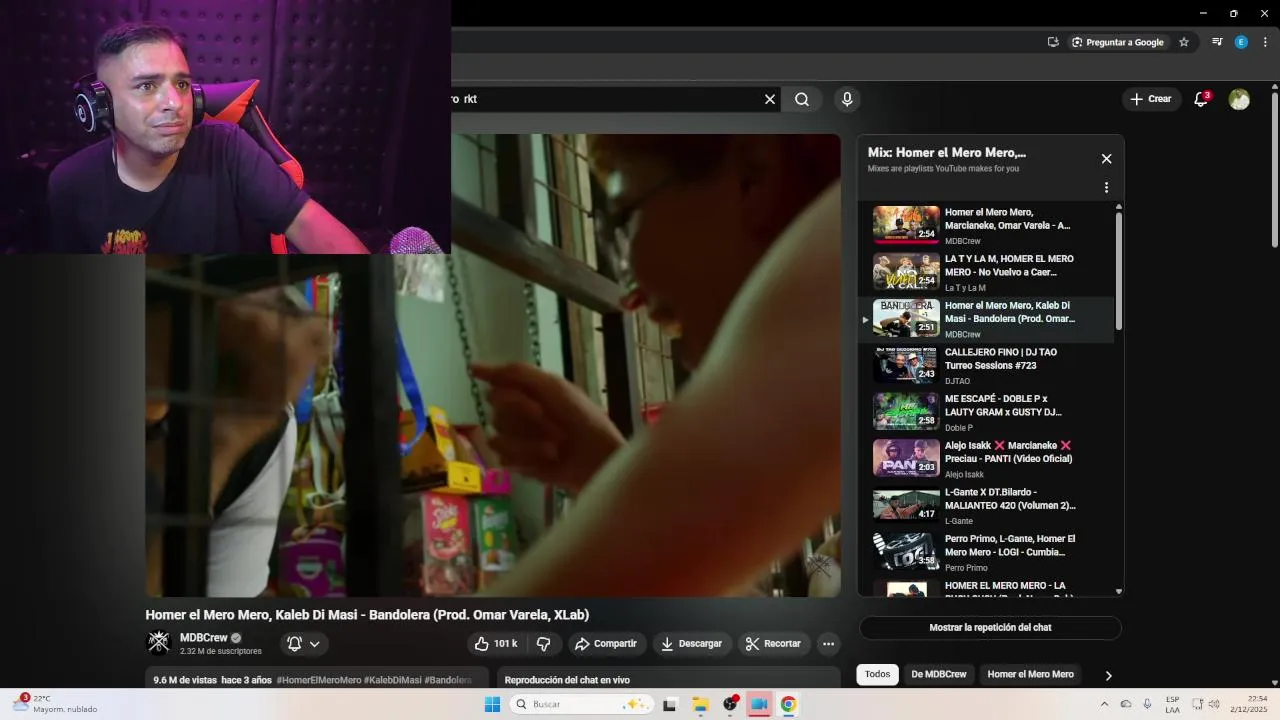Open File Explorer from taskbar
The width and height of the screenshot is (1280, 720).
coord(700,705)
